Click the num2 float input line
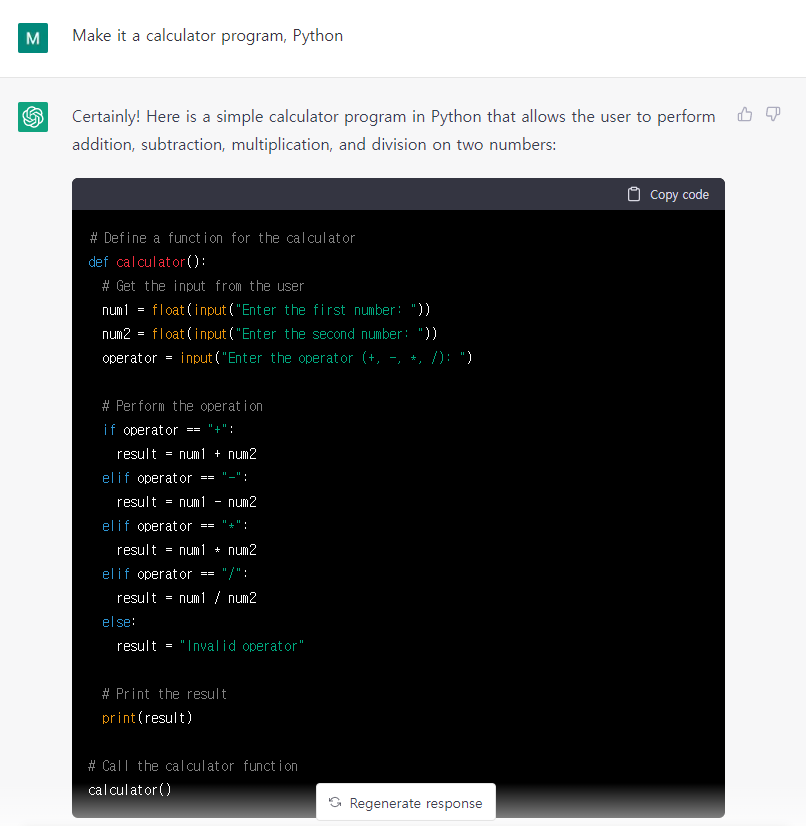 point(269,334)
